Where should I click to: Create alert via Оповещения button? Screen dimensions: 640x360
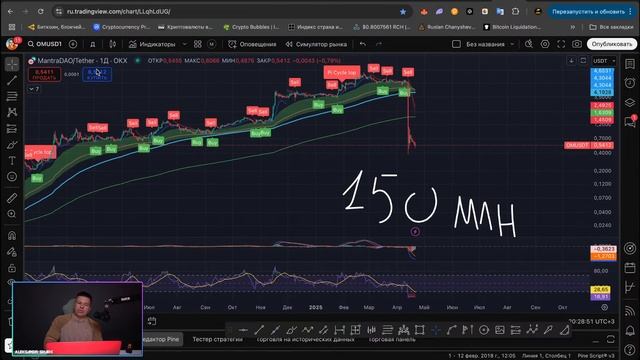pos(252,44)
